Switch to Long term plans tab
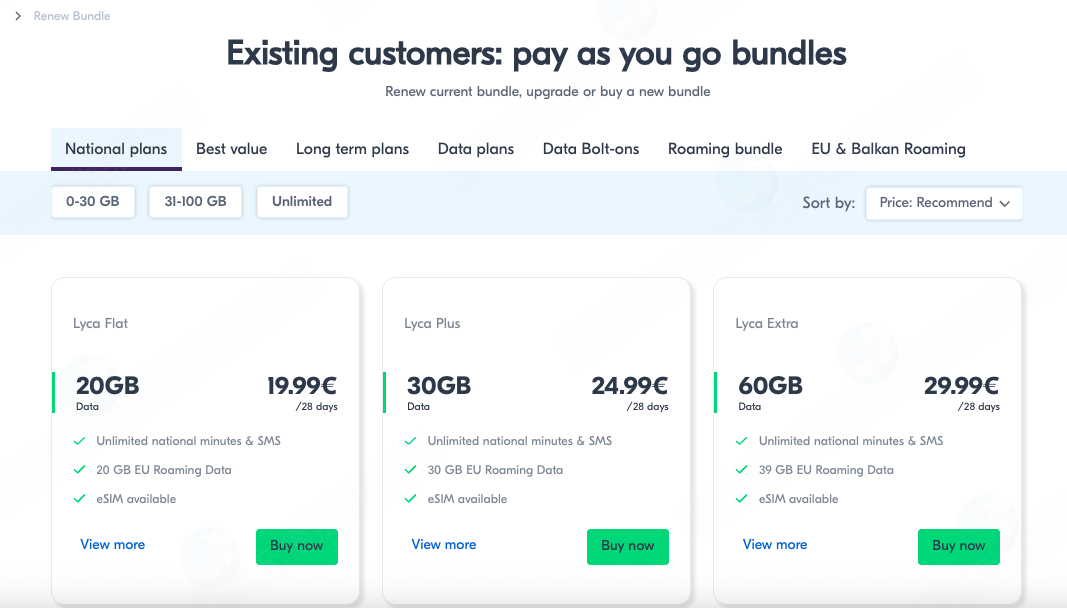Screen dimensions: 1067x608 click(x=352, y=149)
